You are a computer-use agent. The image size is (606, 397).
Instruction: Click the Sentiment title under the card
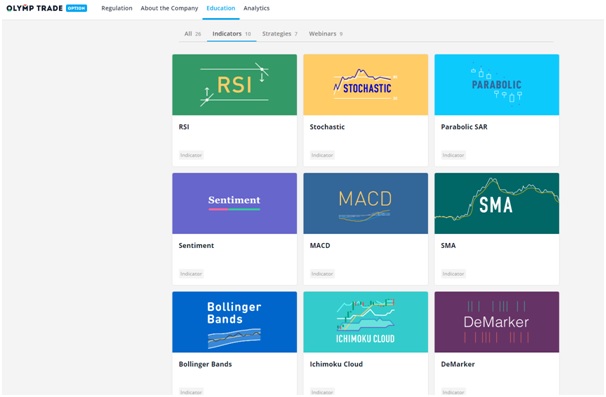[x=196, y=245]
